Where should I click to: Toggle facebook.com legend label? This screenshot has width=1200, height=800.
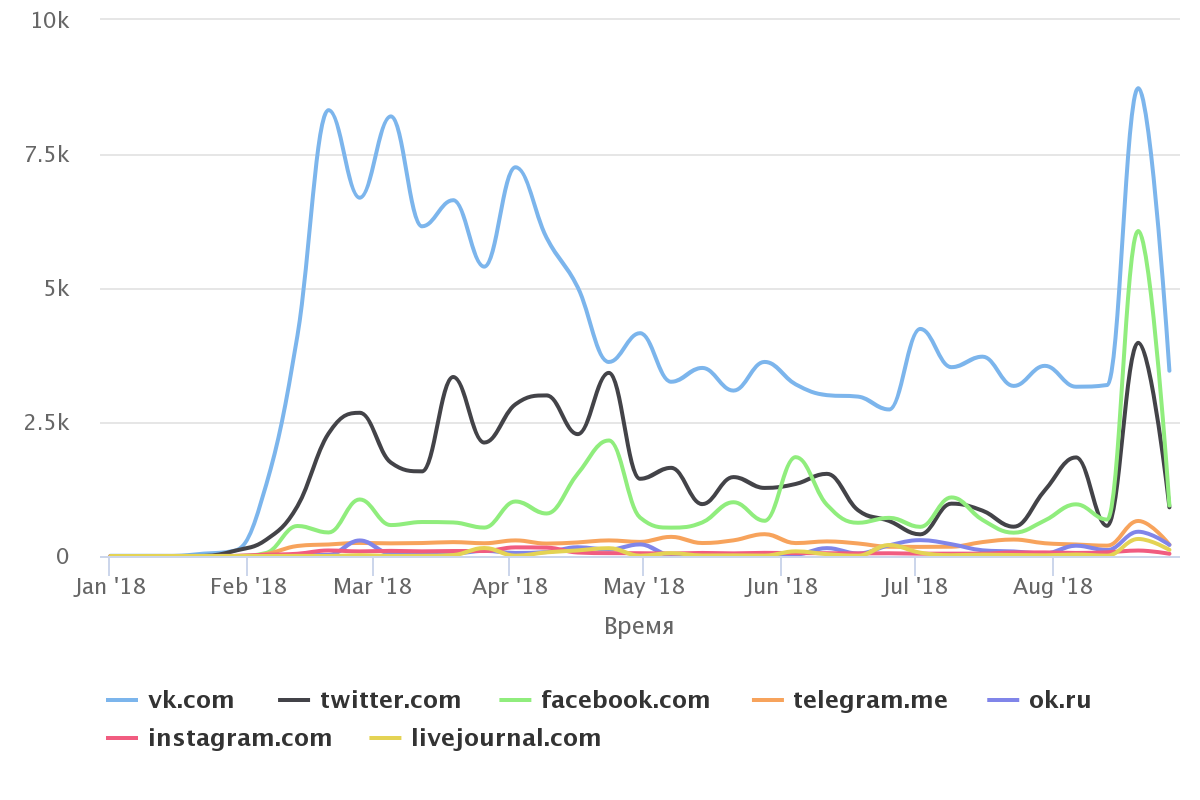pos(625,700)
